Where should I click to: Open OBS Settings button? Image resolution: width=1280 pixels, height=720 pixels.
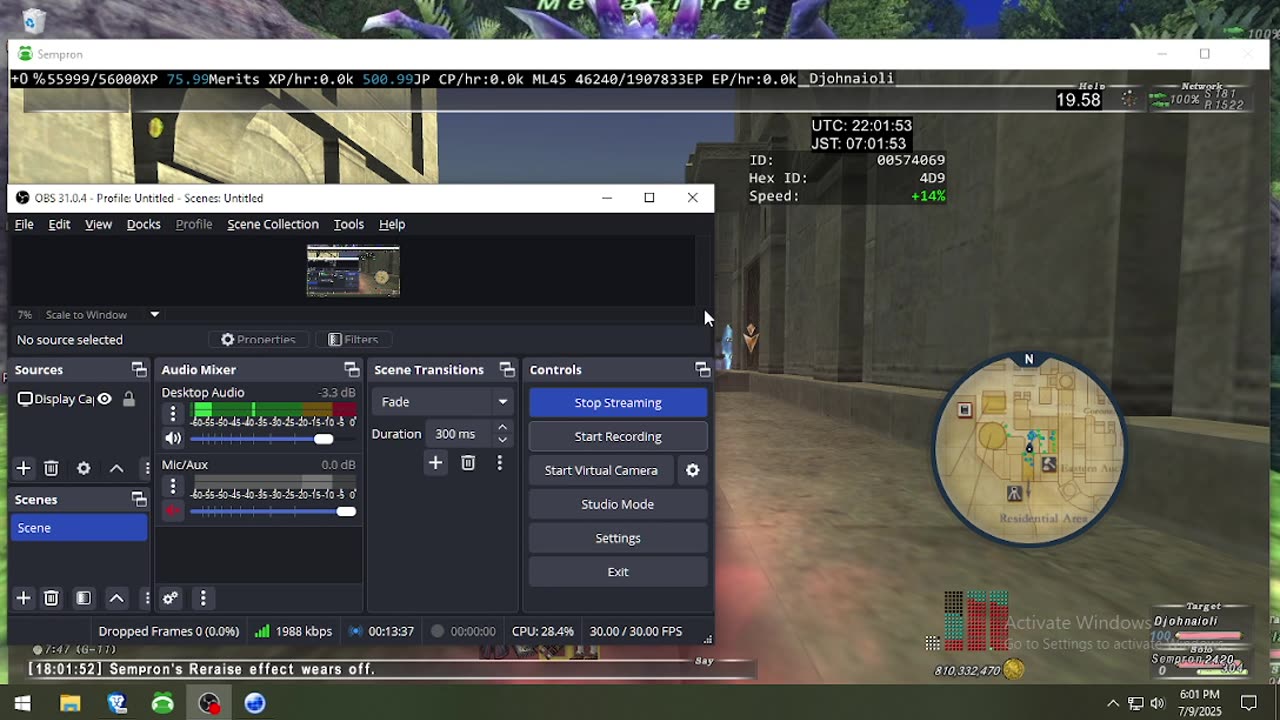pos(618,538)
